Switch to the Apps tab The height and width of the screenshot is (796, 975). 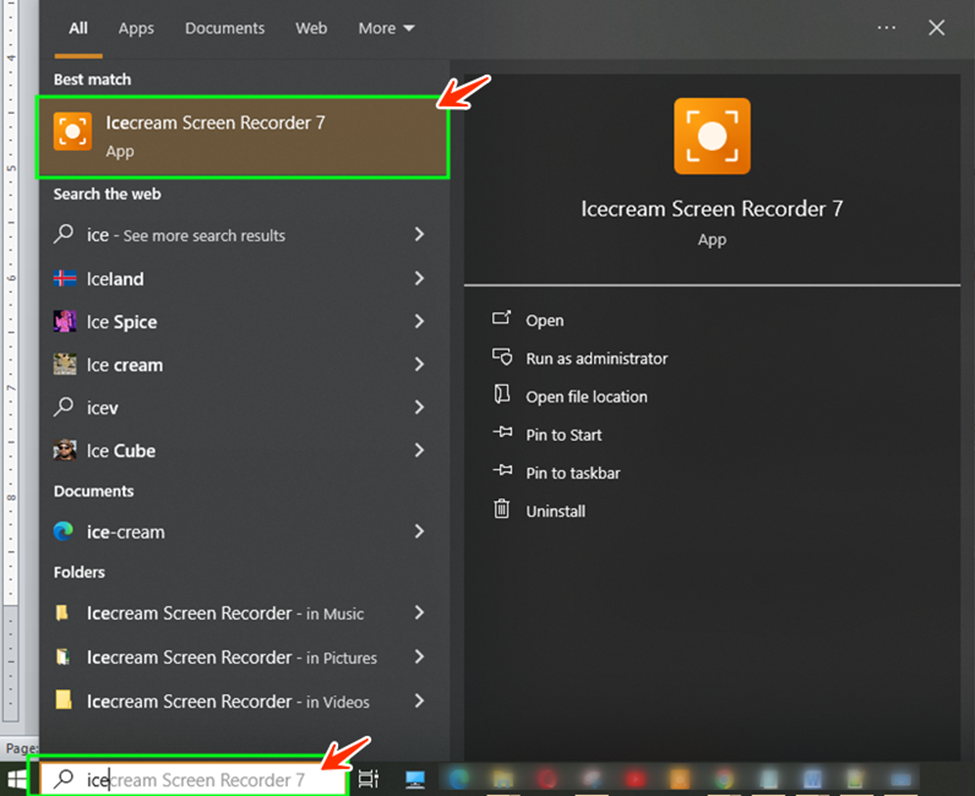point(136,28)
